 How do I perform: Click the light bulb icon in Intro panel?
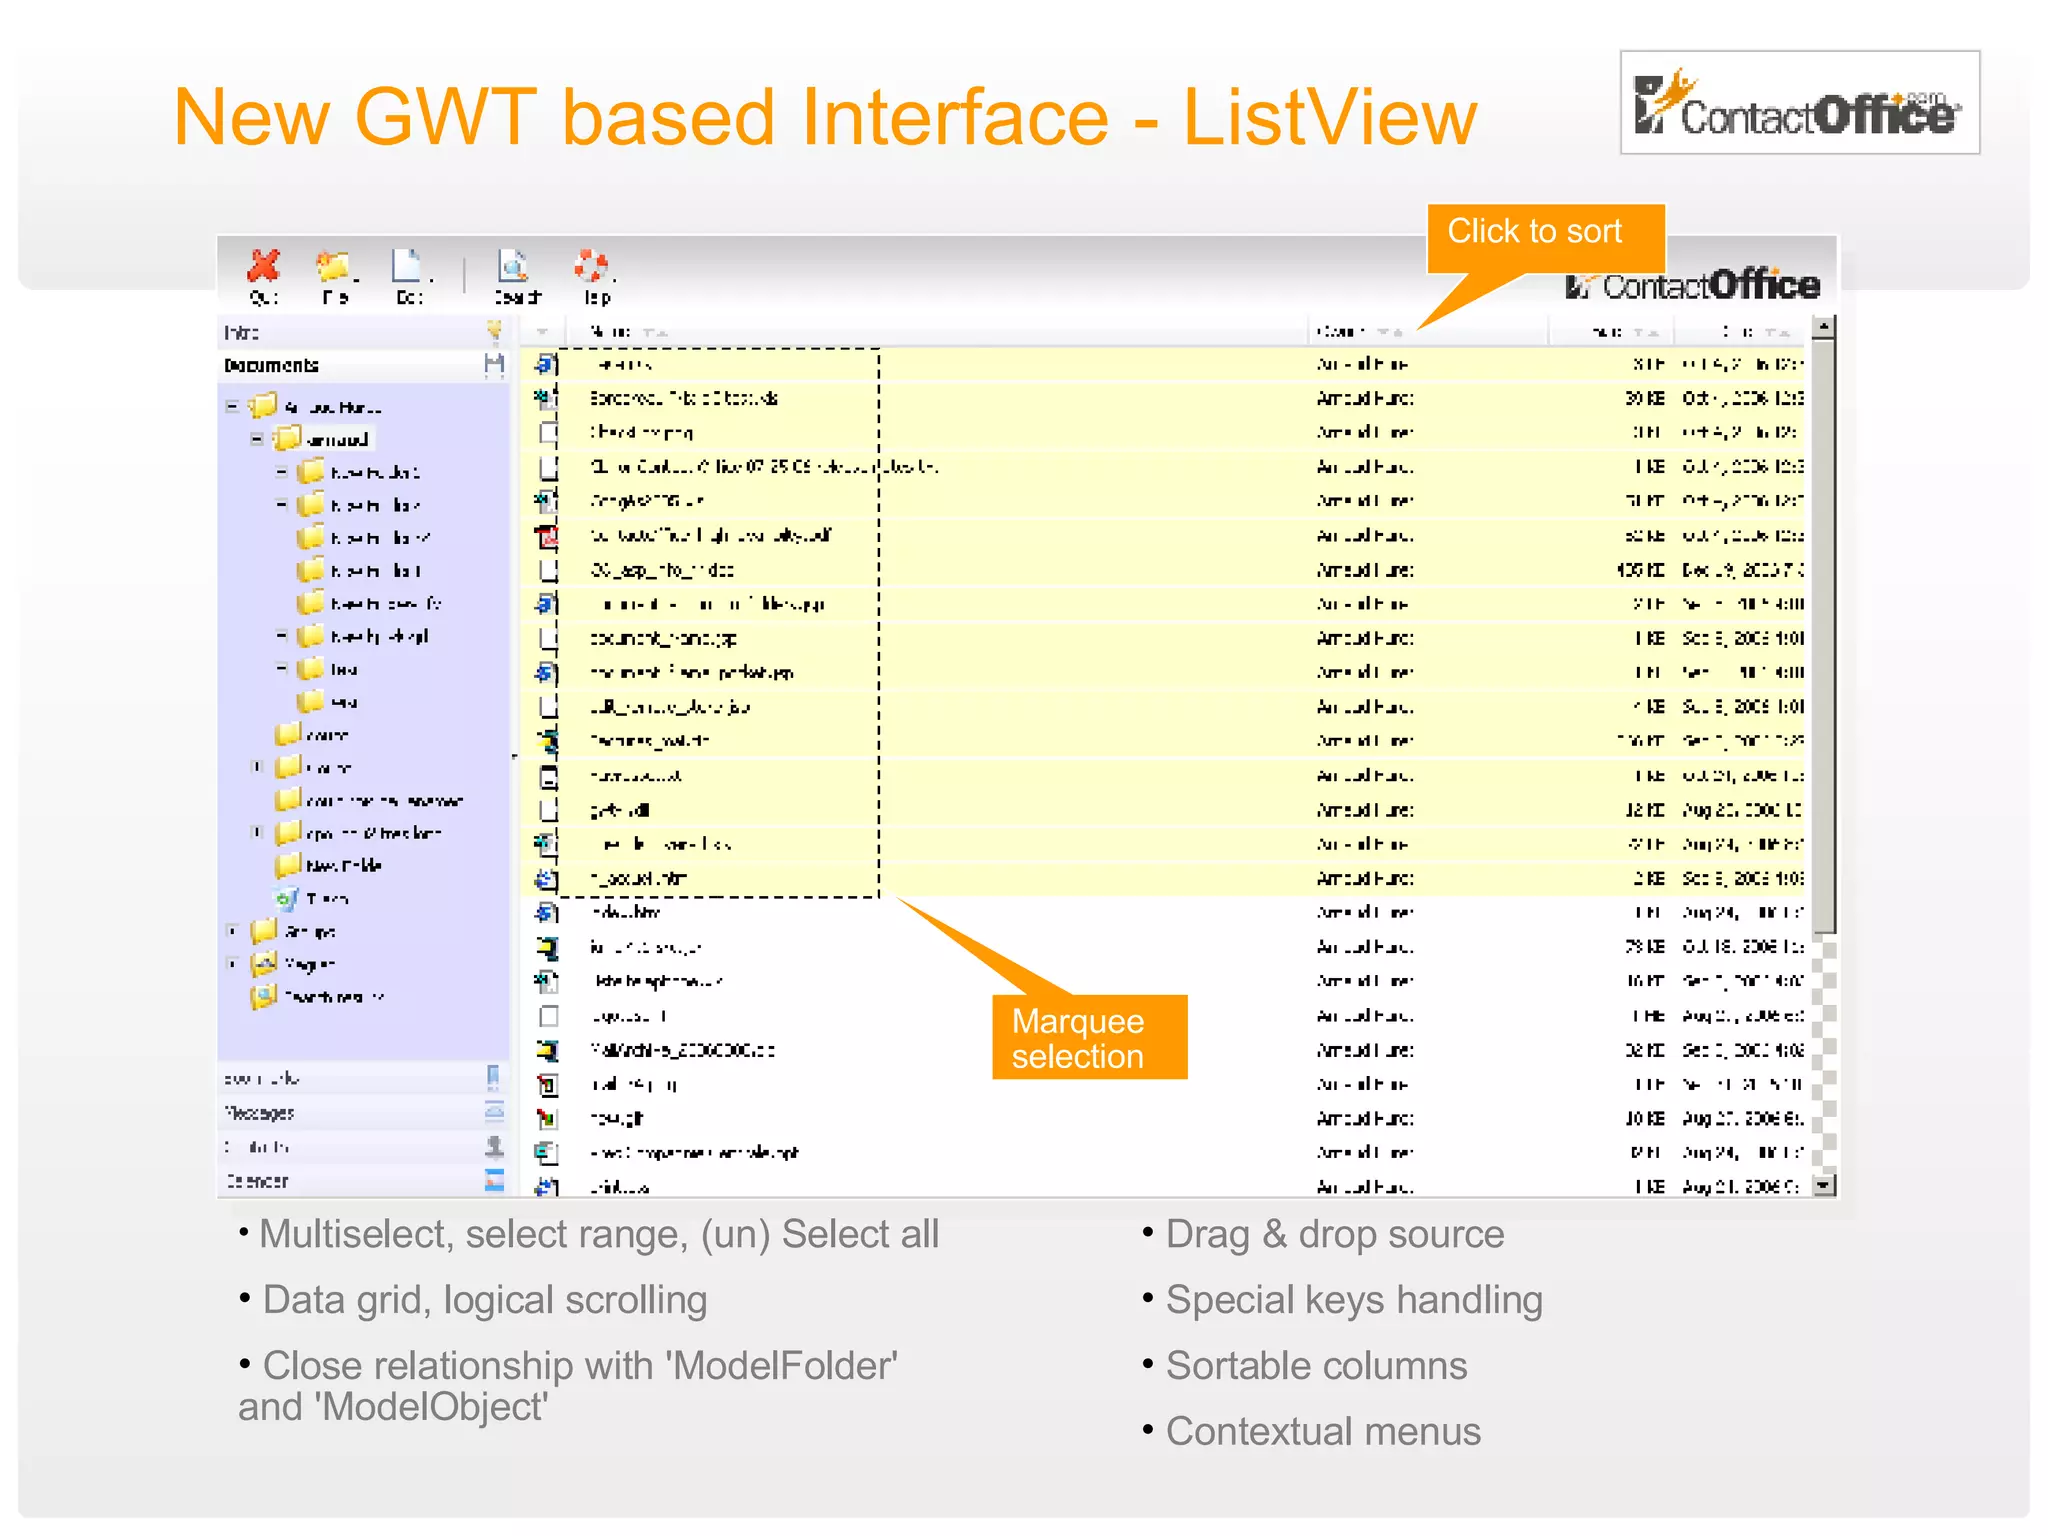(x=494, y=330)
